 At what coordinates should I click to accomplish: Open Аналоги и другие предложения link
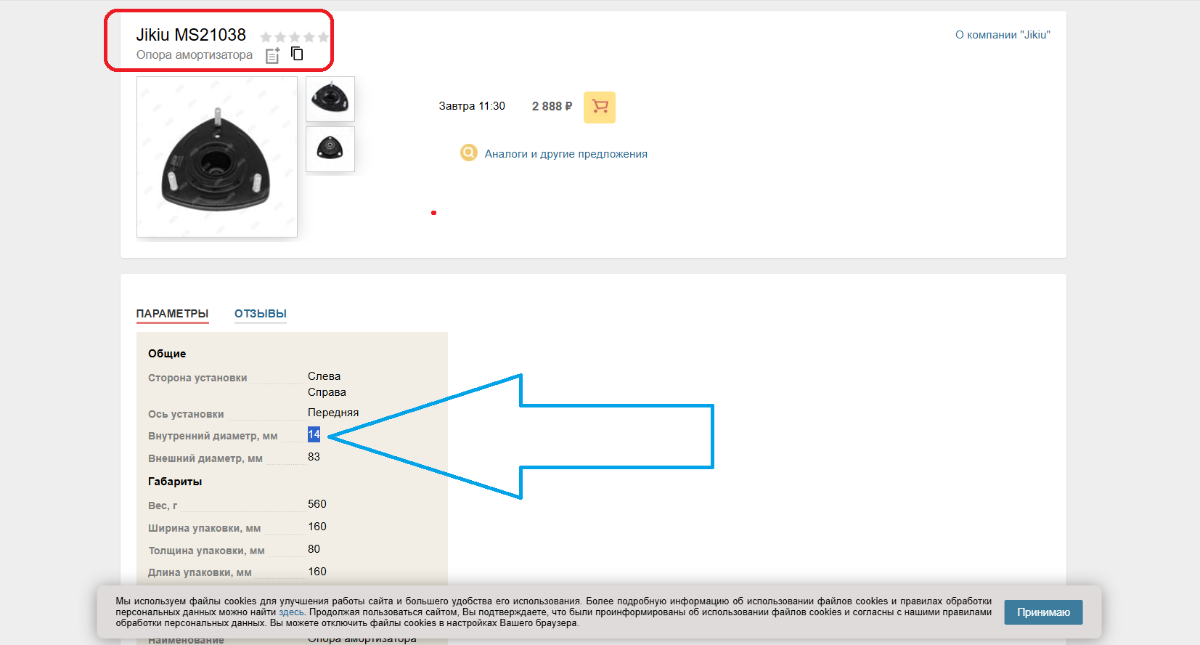566,154
